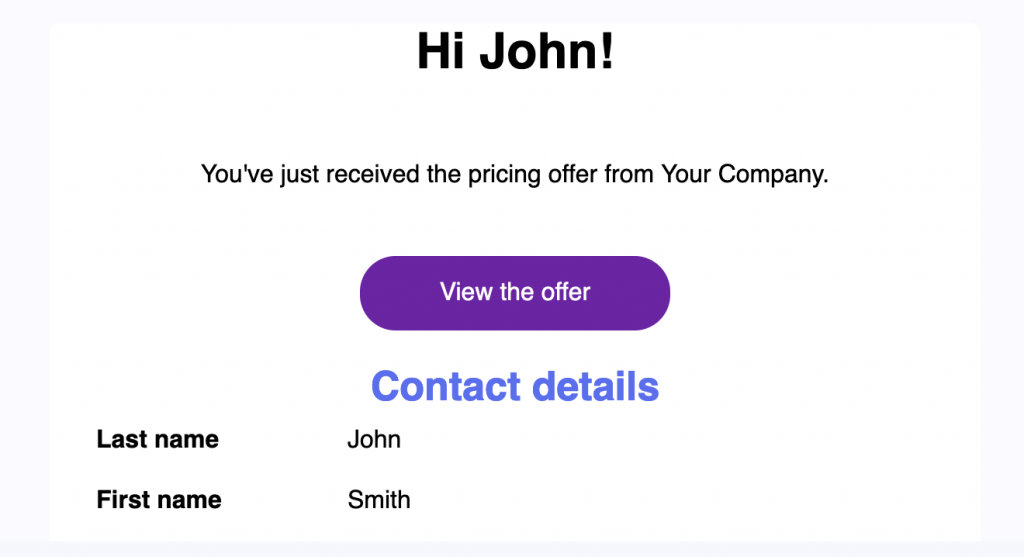Select the Last name field label
1024x557 pixels.
(x=157, y=439)
